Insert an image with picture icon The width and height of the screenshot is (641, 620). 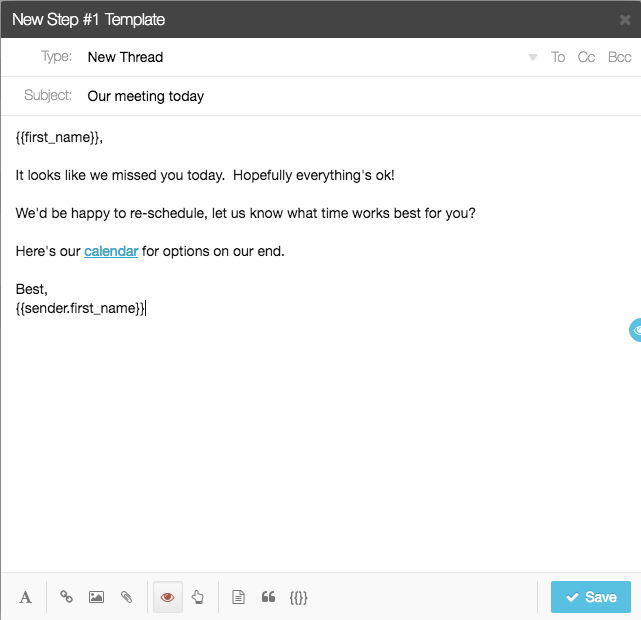click(96, 597)
